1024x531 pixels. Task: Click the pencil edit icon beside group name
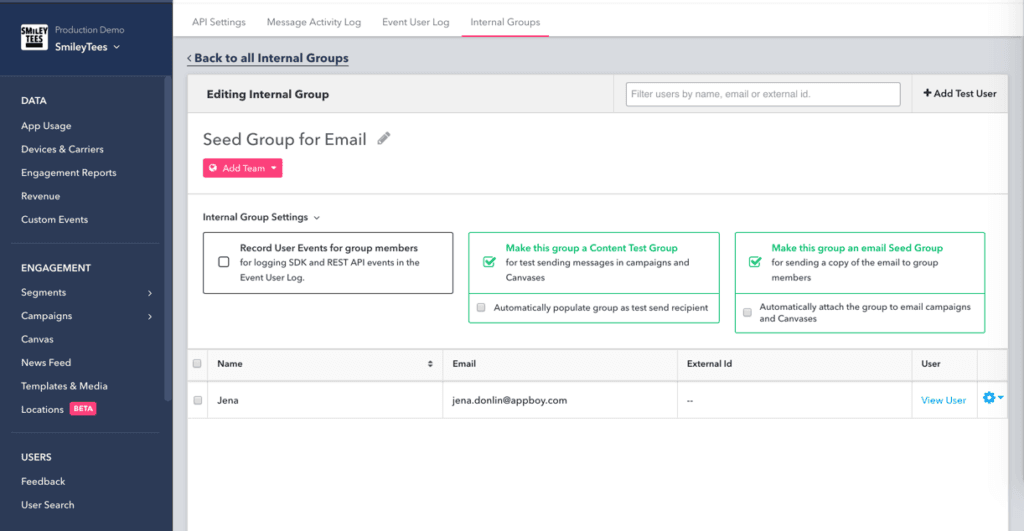(384, 139)
